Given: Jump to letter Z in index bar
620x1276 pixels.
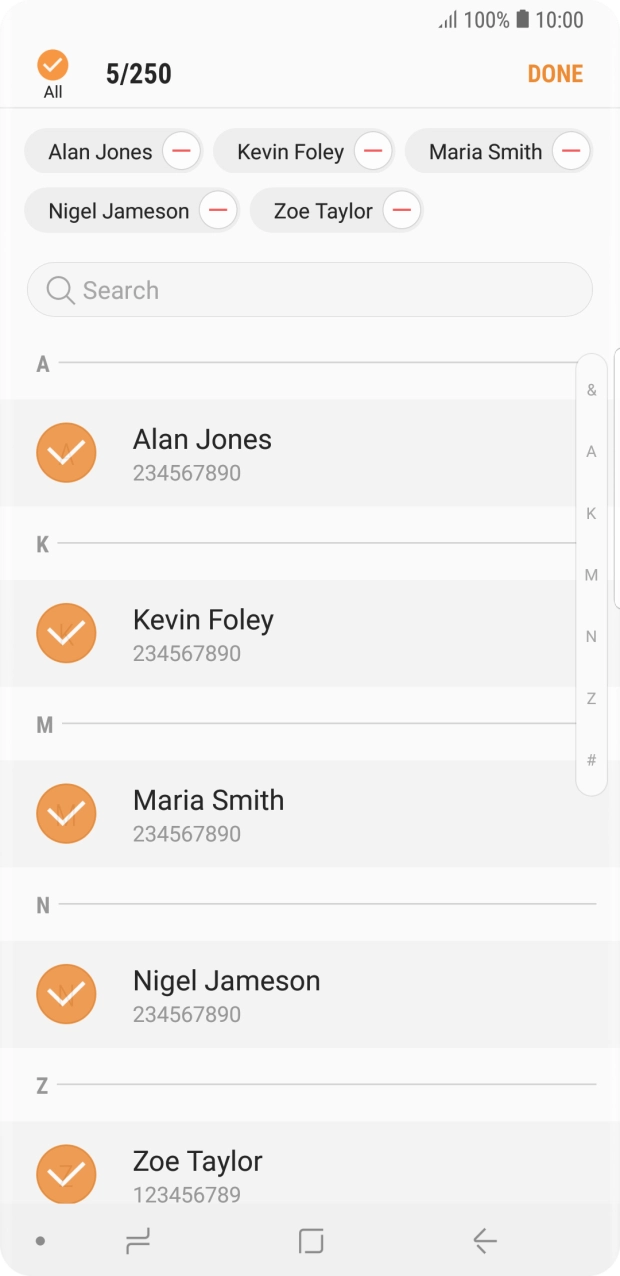Looking at the screenshot, I should tap(591, 698).
